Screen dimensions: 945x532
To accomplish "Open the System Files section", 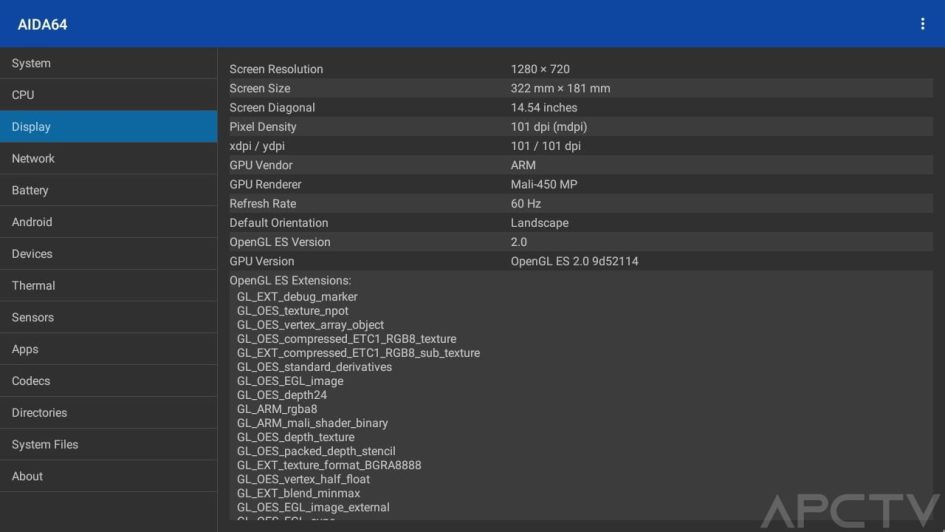I will [x=108, y=445].
